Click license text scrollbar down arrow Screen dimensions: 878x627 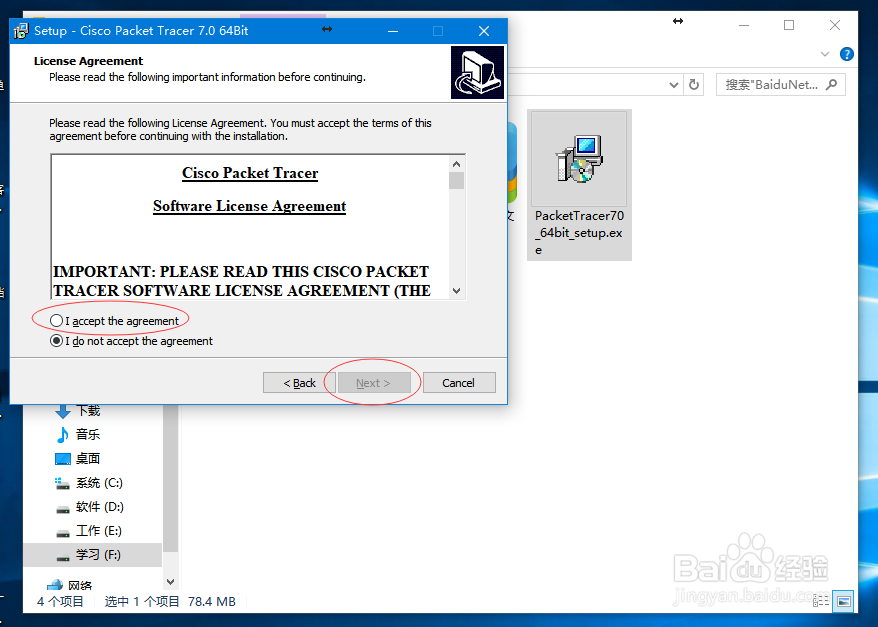click(x=456, y=291)
